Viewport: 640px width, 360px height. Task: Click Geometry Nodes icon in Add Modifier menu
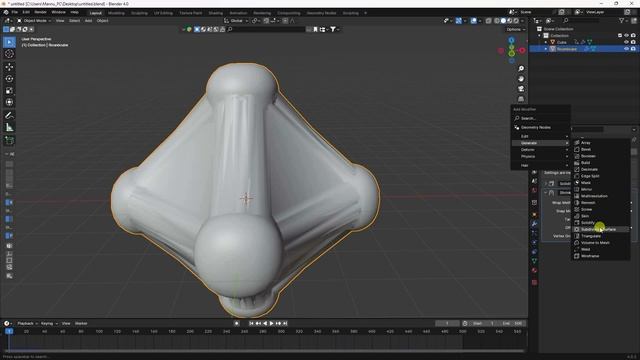point(516,127)
